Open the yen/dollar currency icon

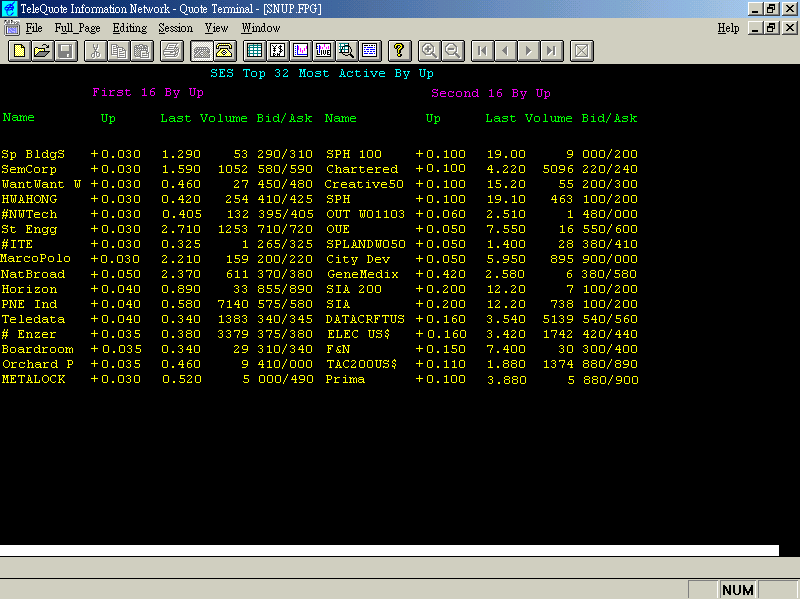(277, 51)
